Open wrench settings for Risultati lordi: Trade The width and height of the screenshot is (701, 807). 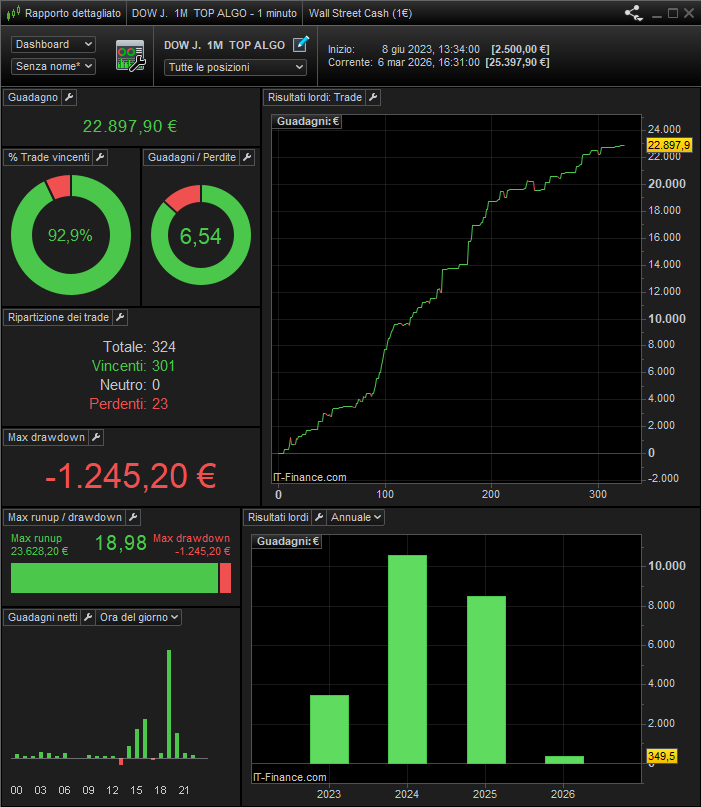(x=373, y=97)
